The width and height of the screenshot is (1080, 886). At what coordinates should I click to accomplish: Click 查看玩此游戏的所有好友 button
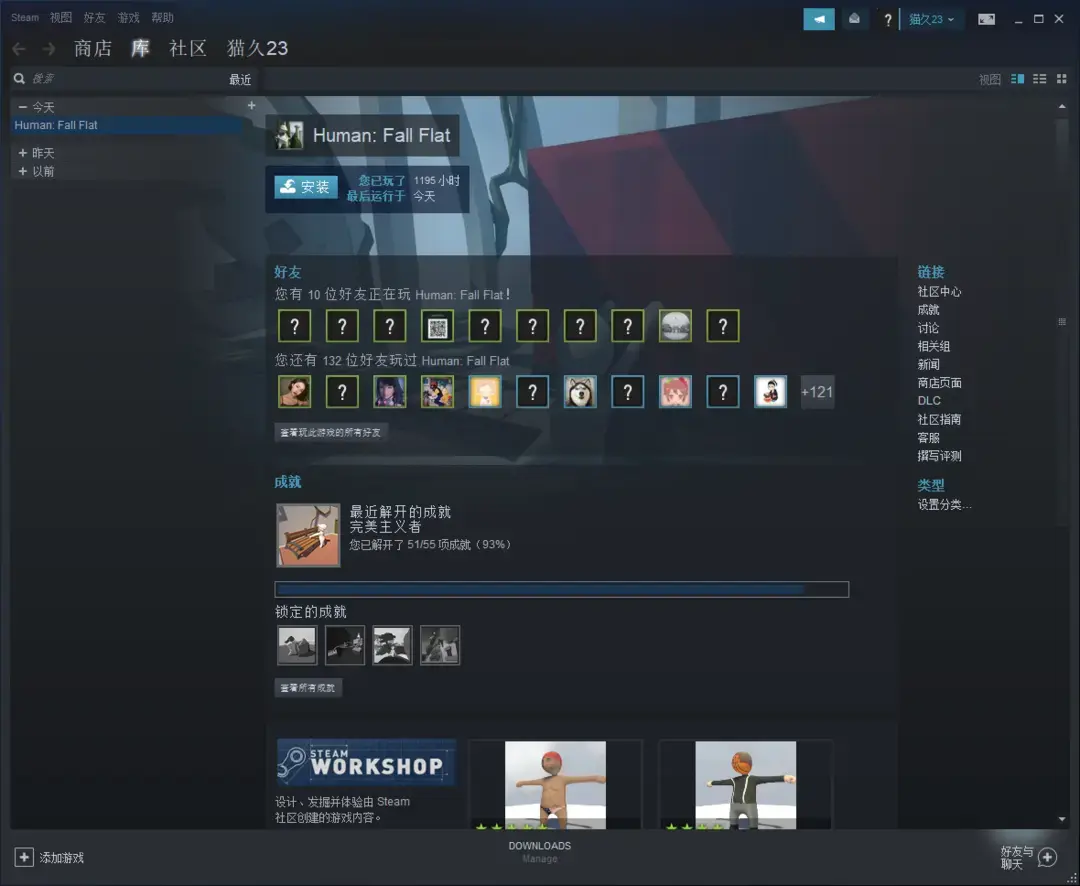pos(331,433)
